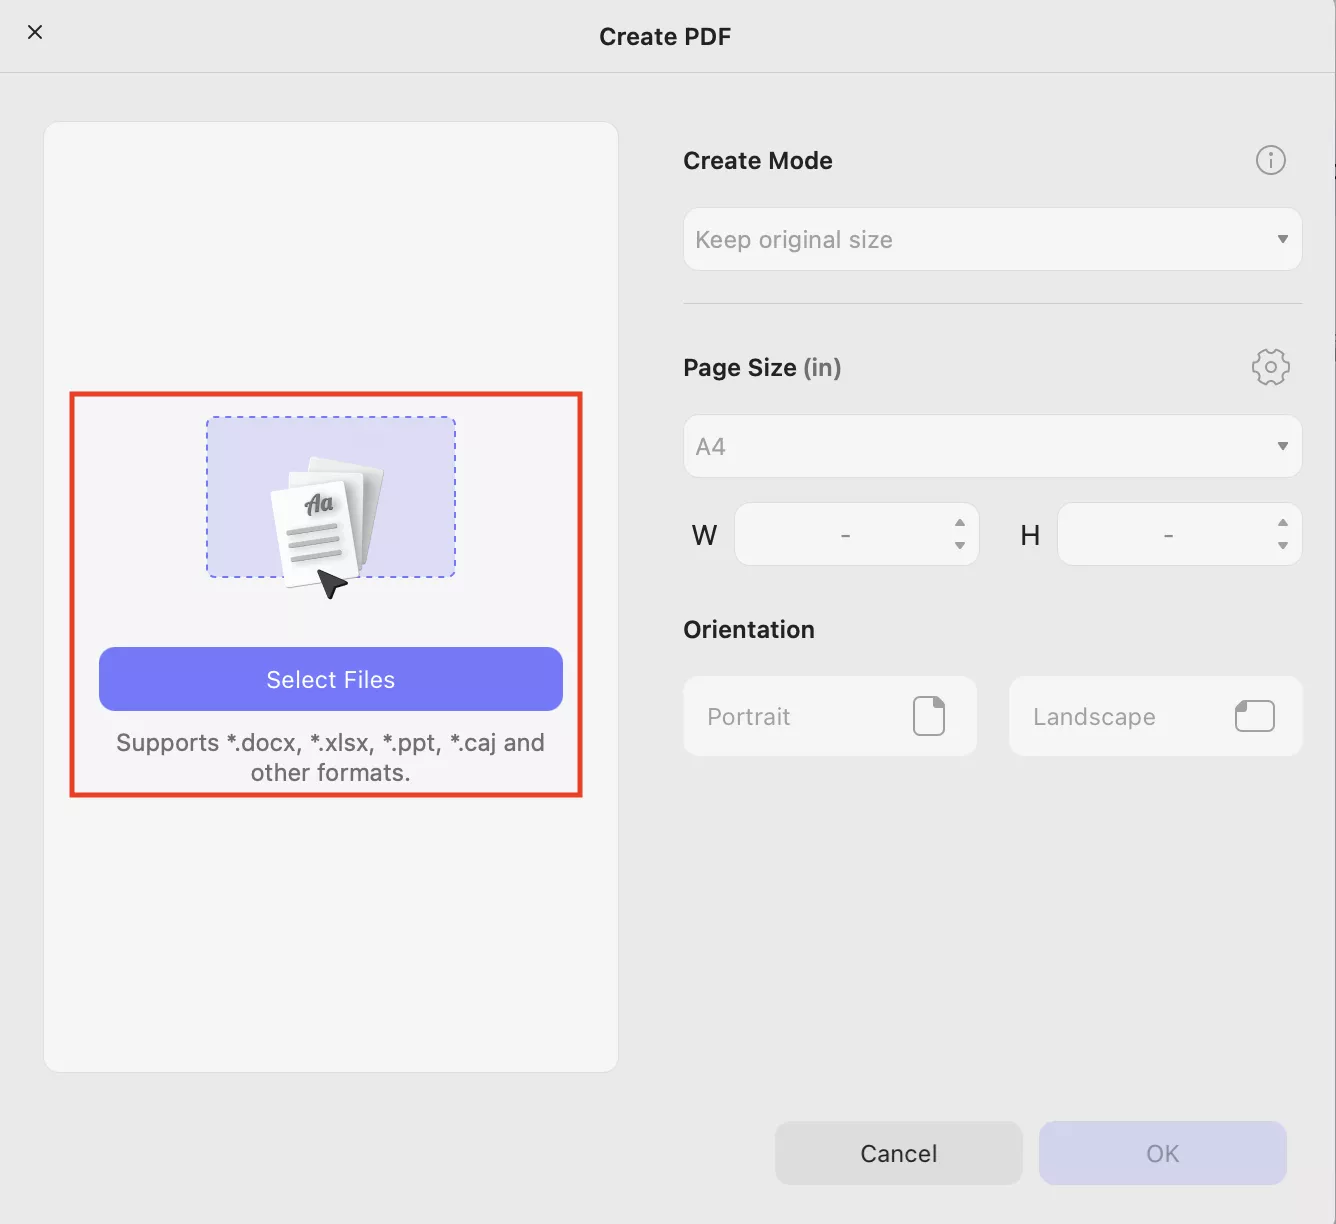Click the Create Mode info icon

pos(1270,160)
